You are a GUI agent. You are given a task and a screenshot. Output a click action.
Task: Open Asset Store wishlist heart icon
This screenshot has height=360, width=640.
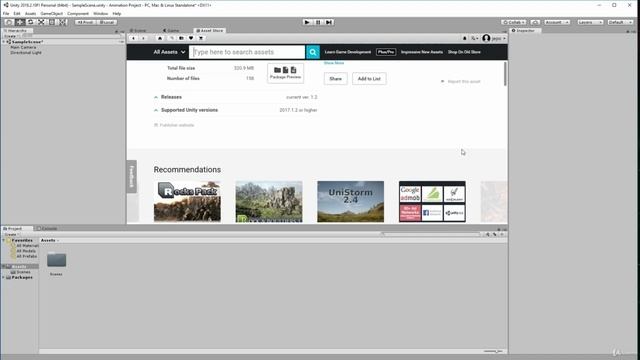point(191,38)
